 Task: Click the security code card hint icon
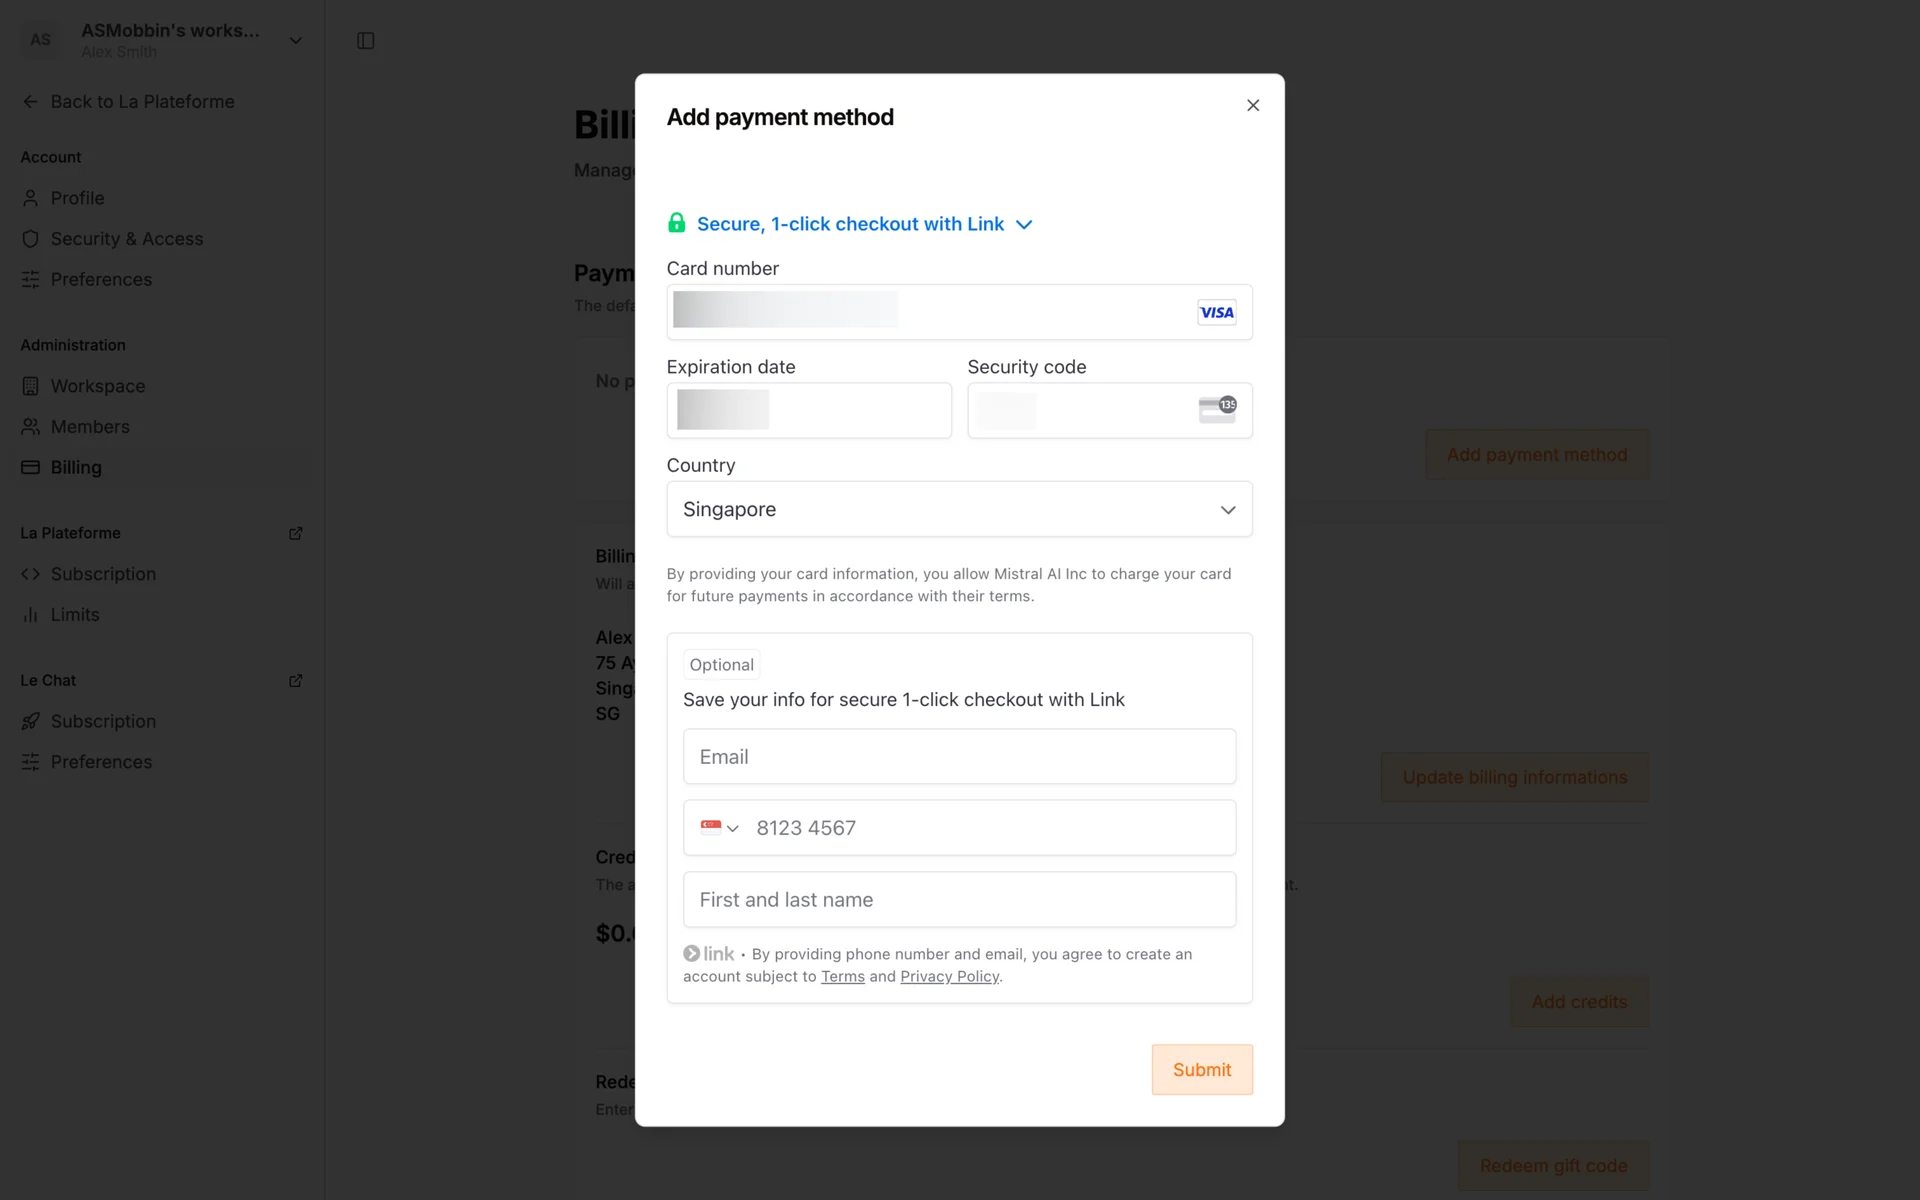click(1217, 409)
